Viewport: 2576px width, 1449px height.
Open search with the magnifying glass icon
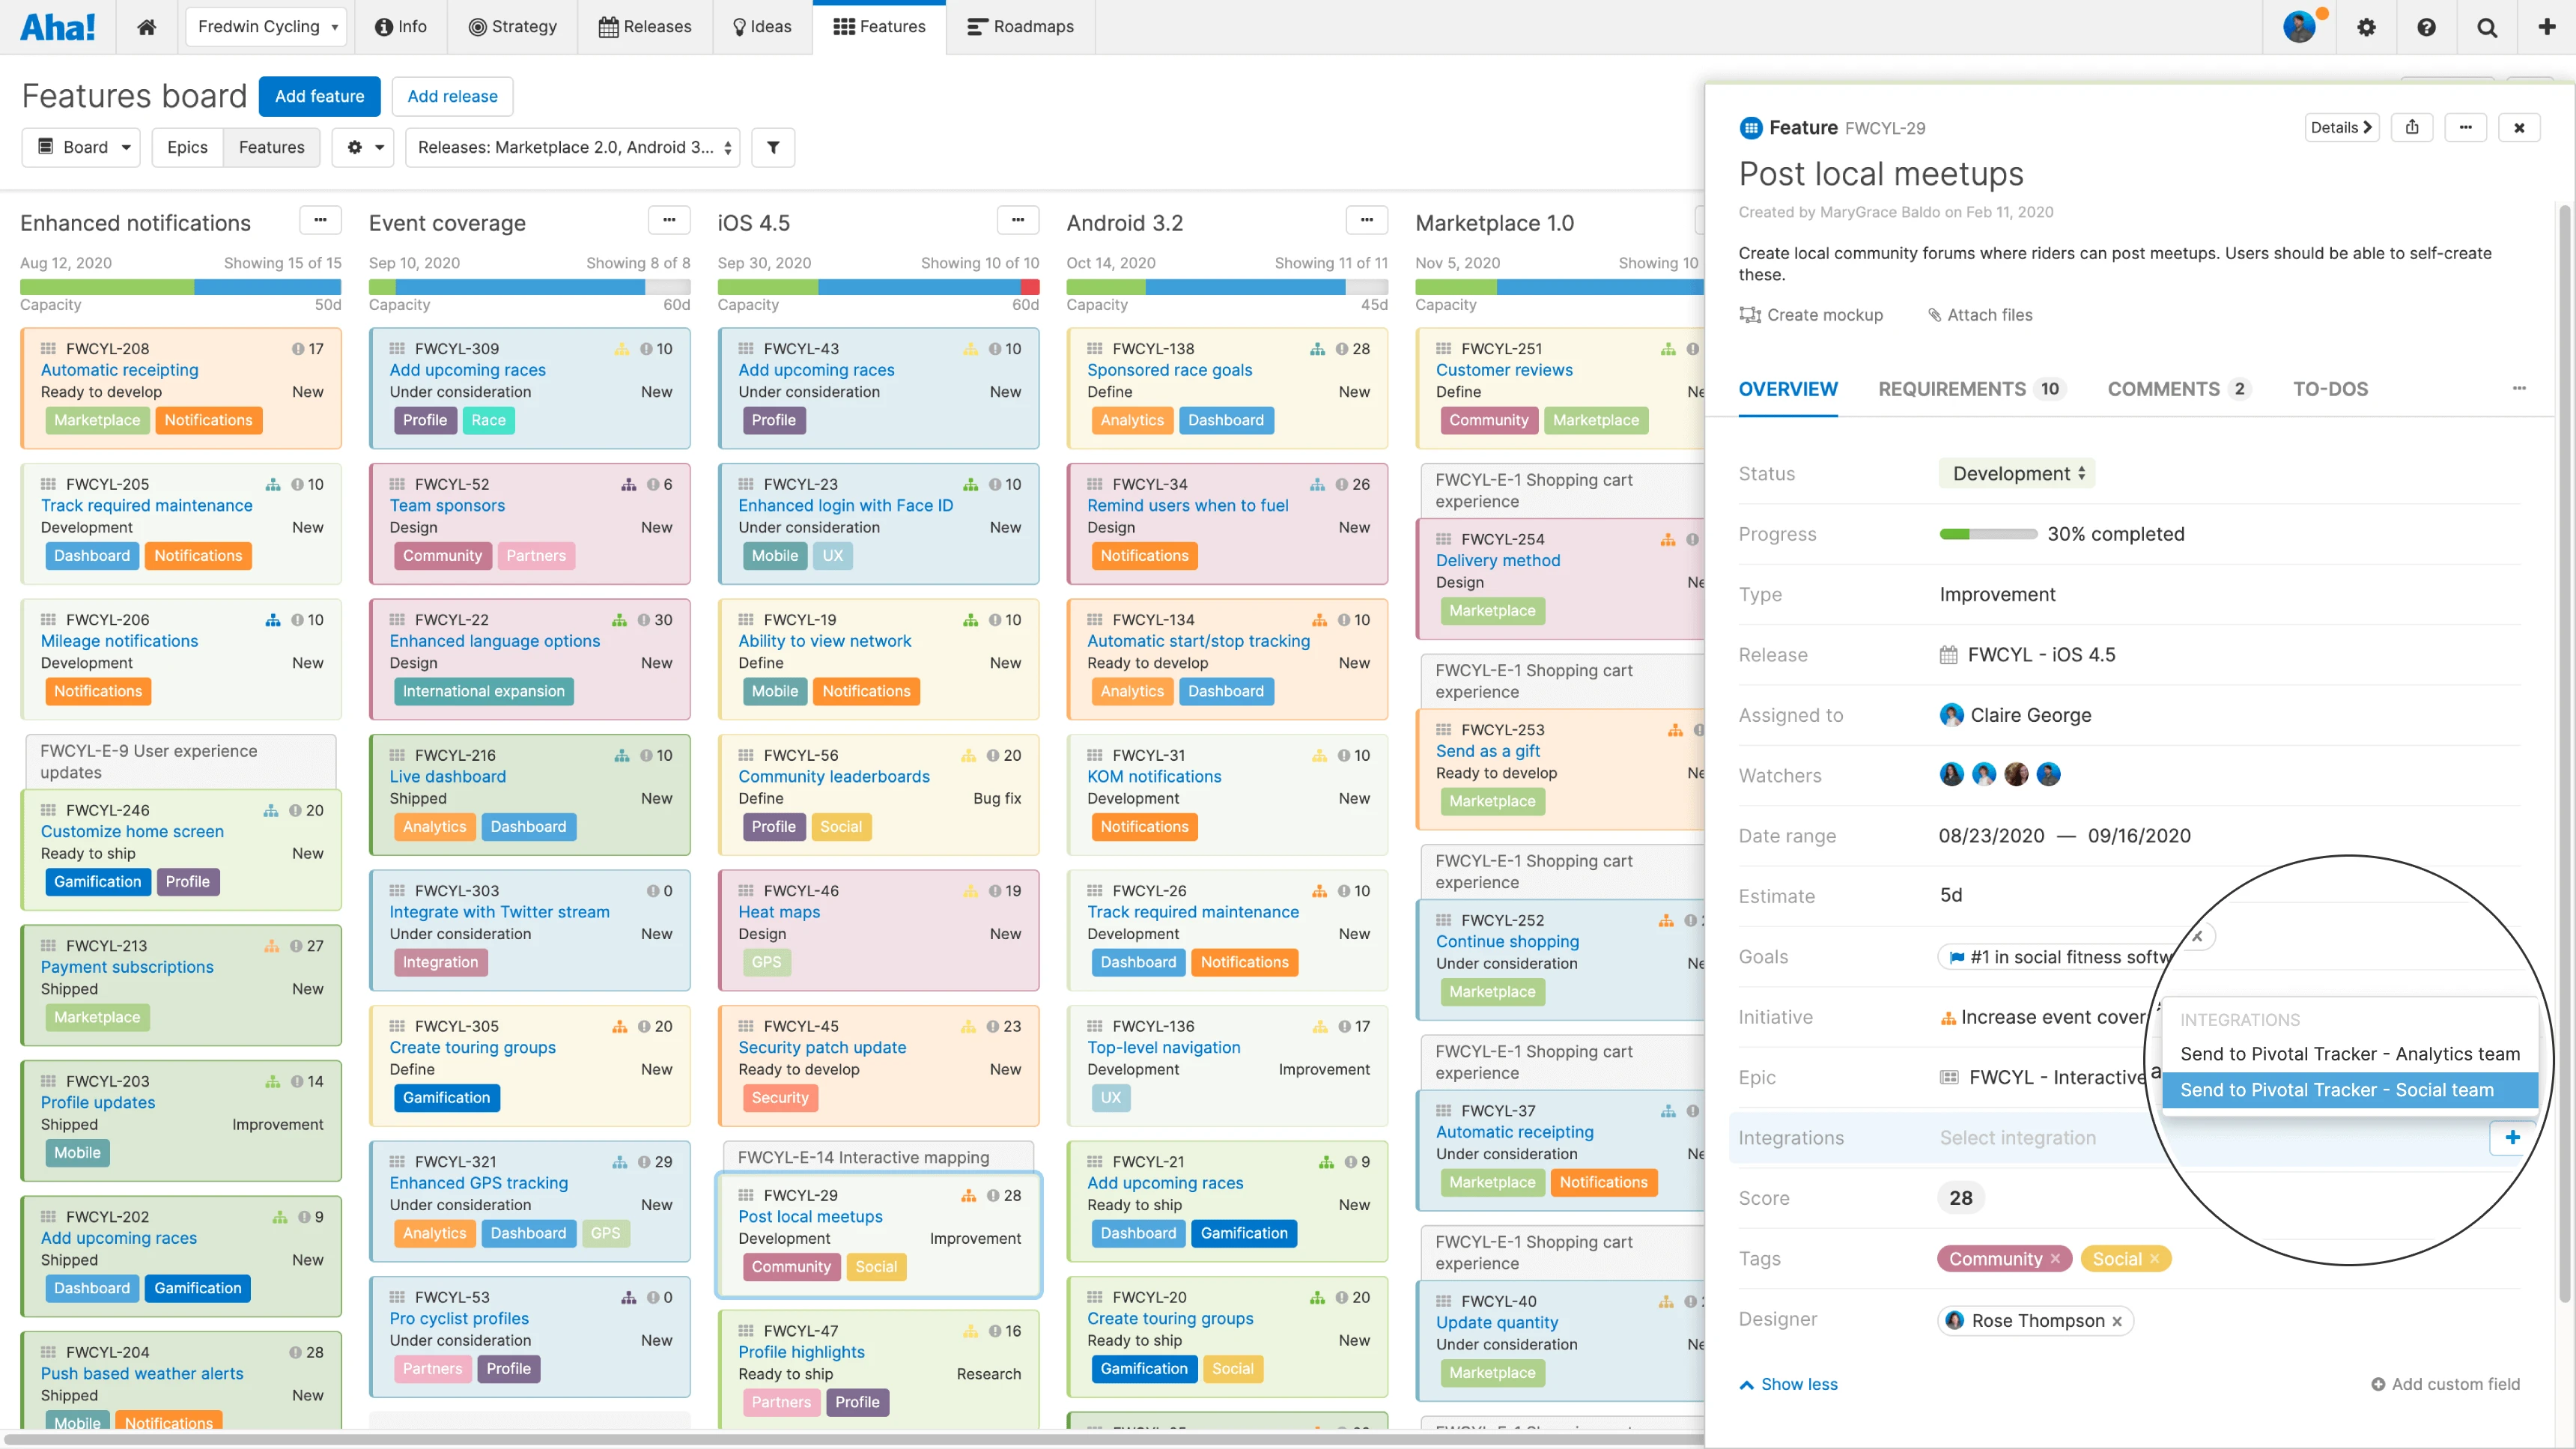(x=2487, y=27)
